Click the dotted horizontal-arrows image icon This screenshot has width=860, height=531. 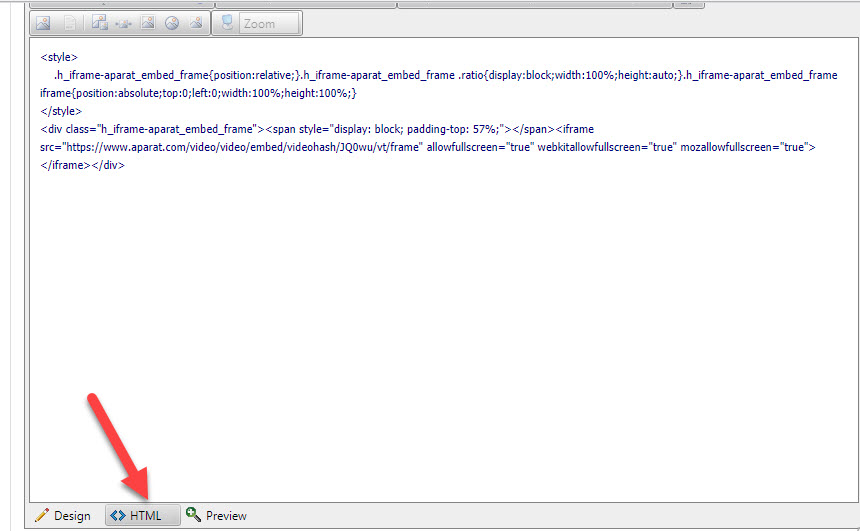click(124, 23)
